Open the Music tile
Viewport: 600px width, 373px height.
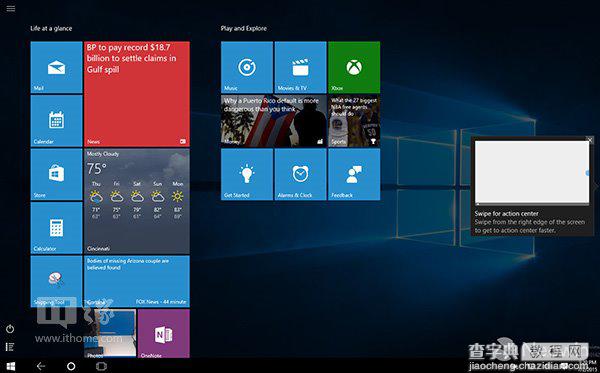point(247,67)
